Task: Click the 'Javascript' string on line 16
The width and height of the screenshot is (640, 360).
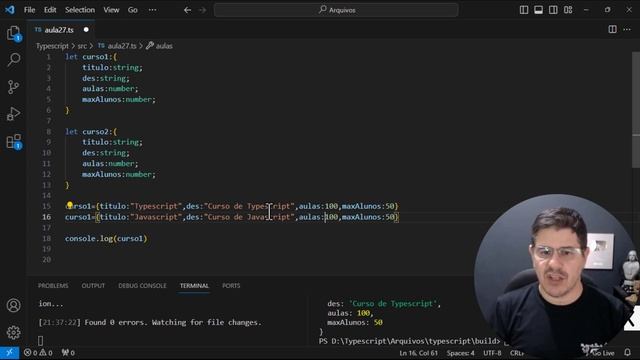Action: 156,217
